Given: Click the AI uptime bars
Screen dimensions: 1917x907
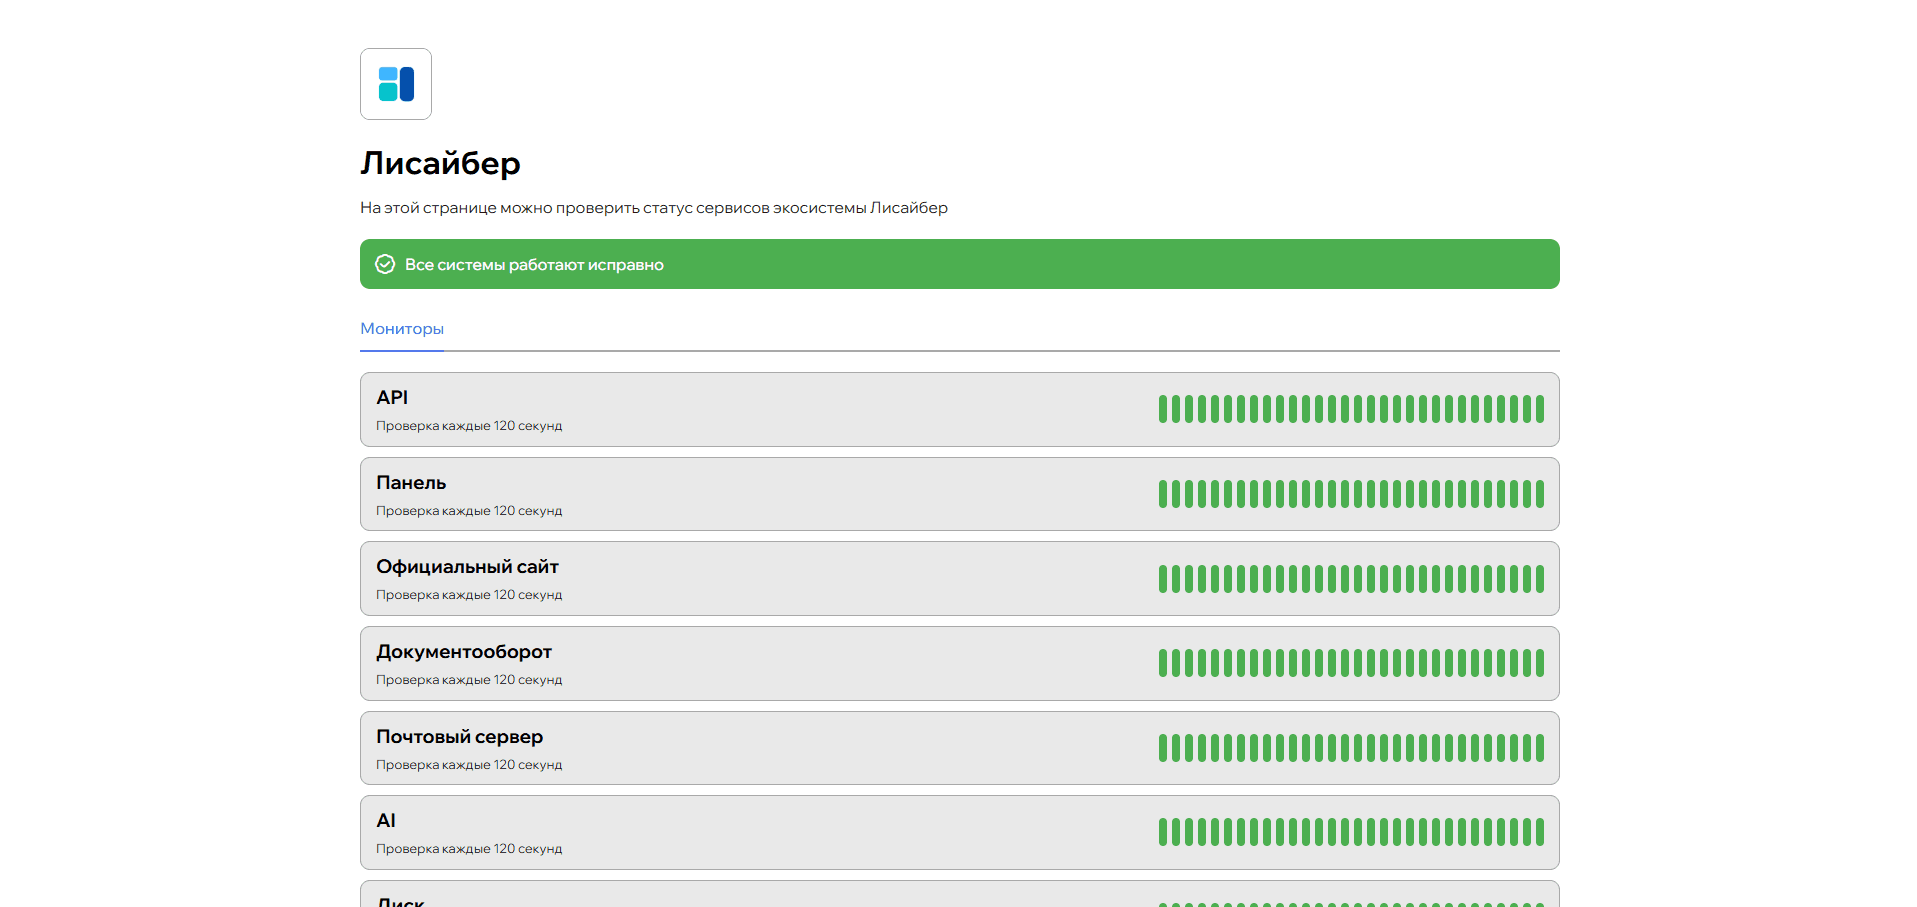Looking at the screenshot, I should pyautogui.click(x=1351, y=832).
